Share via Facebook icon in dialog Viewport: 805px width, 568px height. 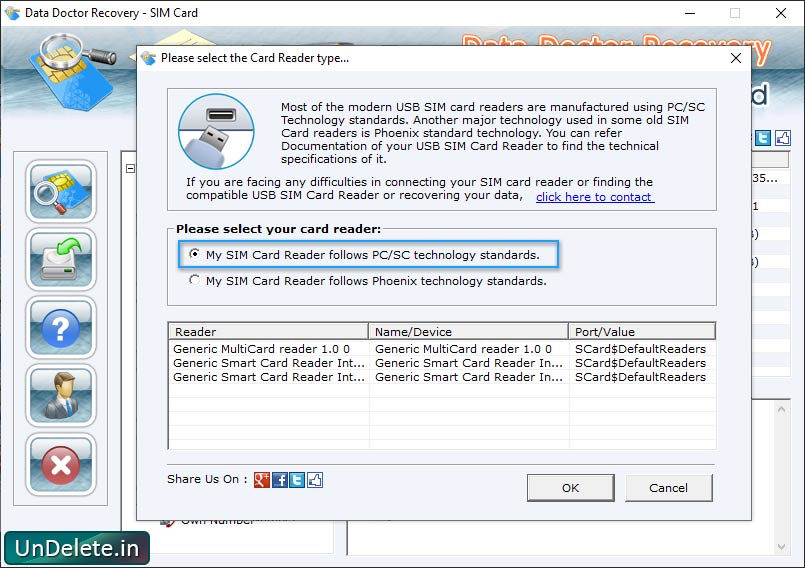pos(280,480)
